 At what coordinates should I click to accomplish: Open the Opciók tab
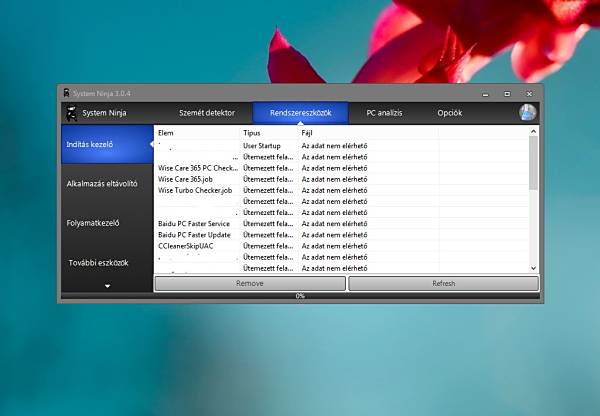pos(449,113)
